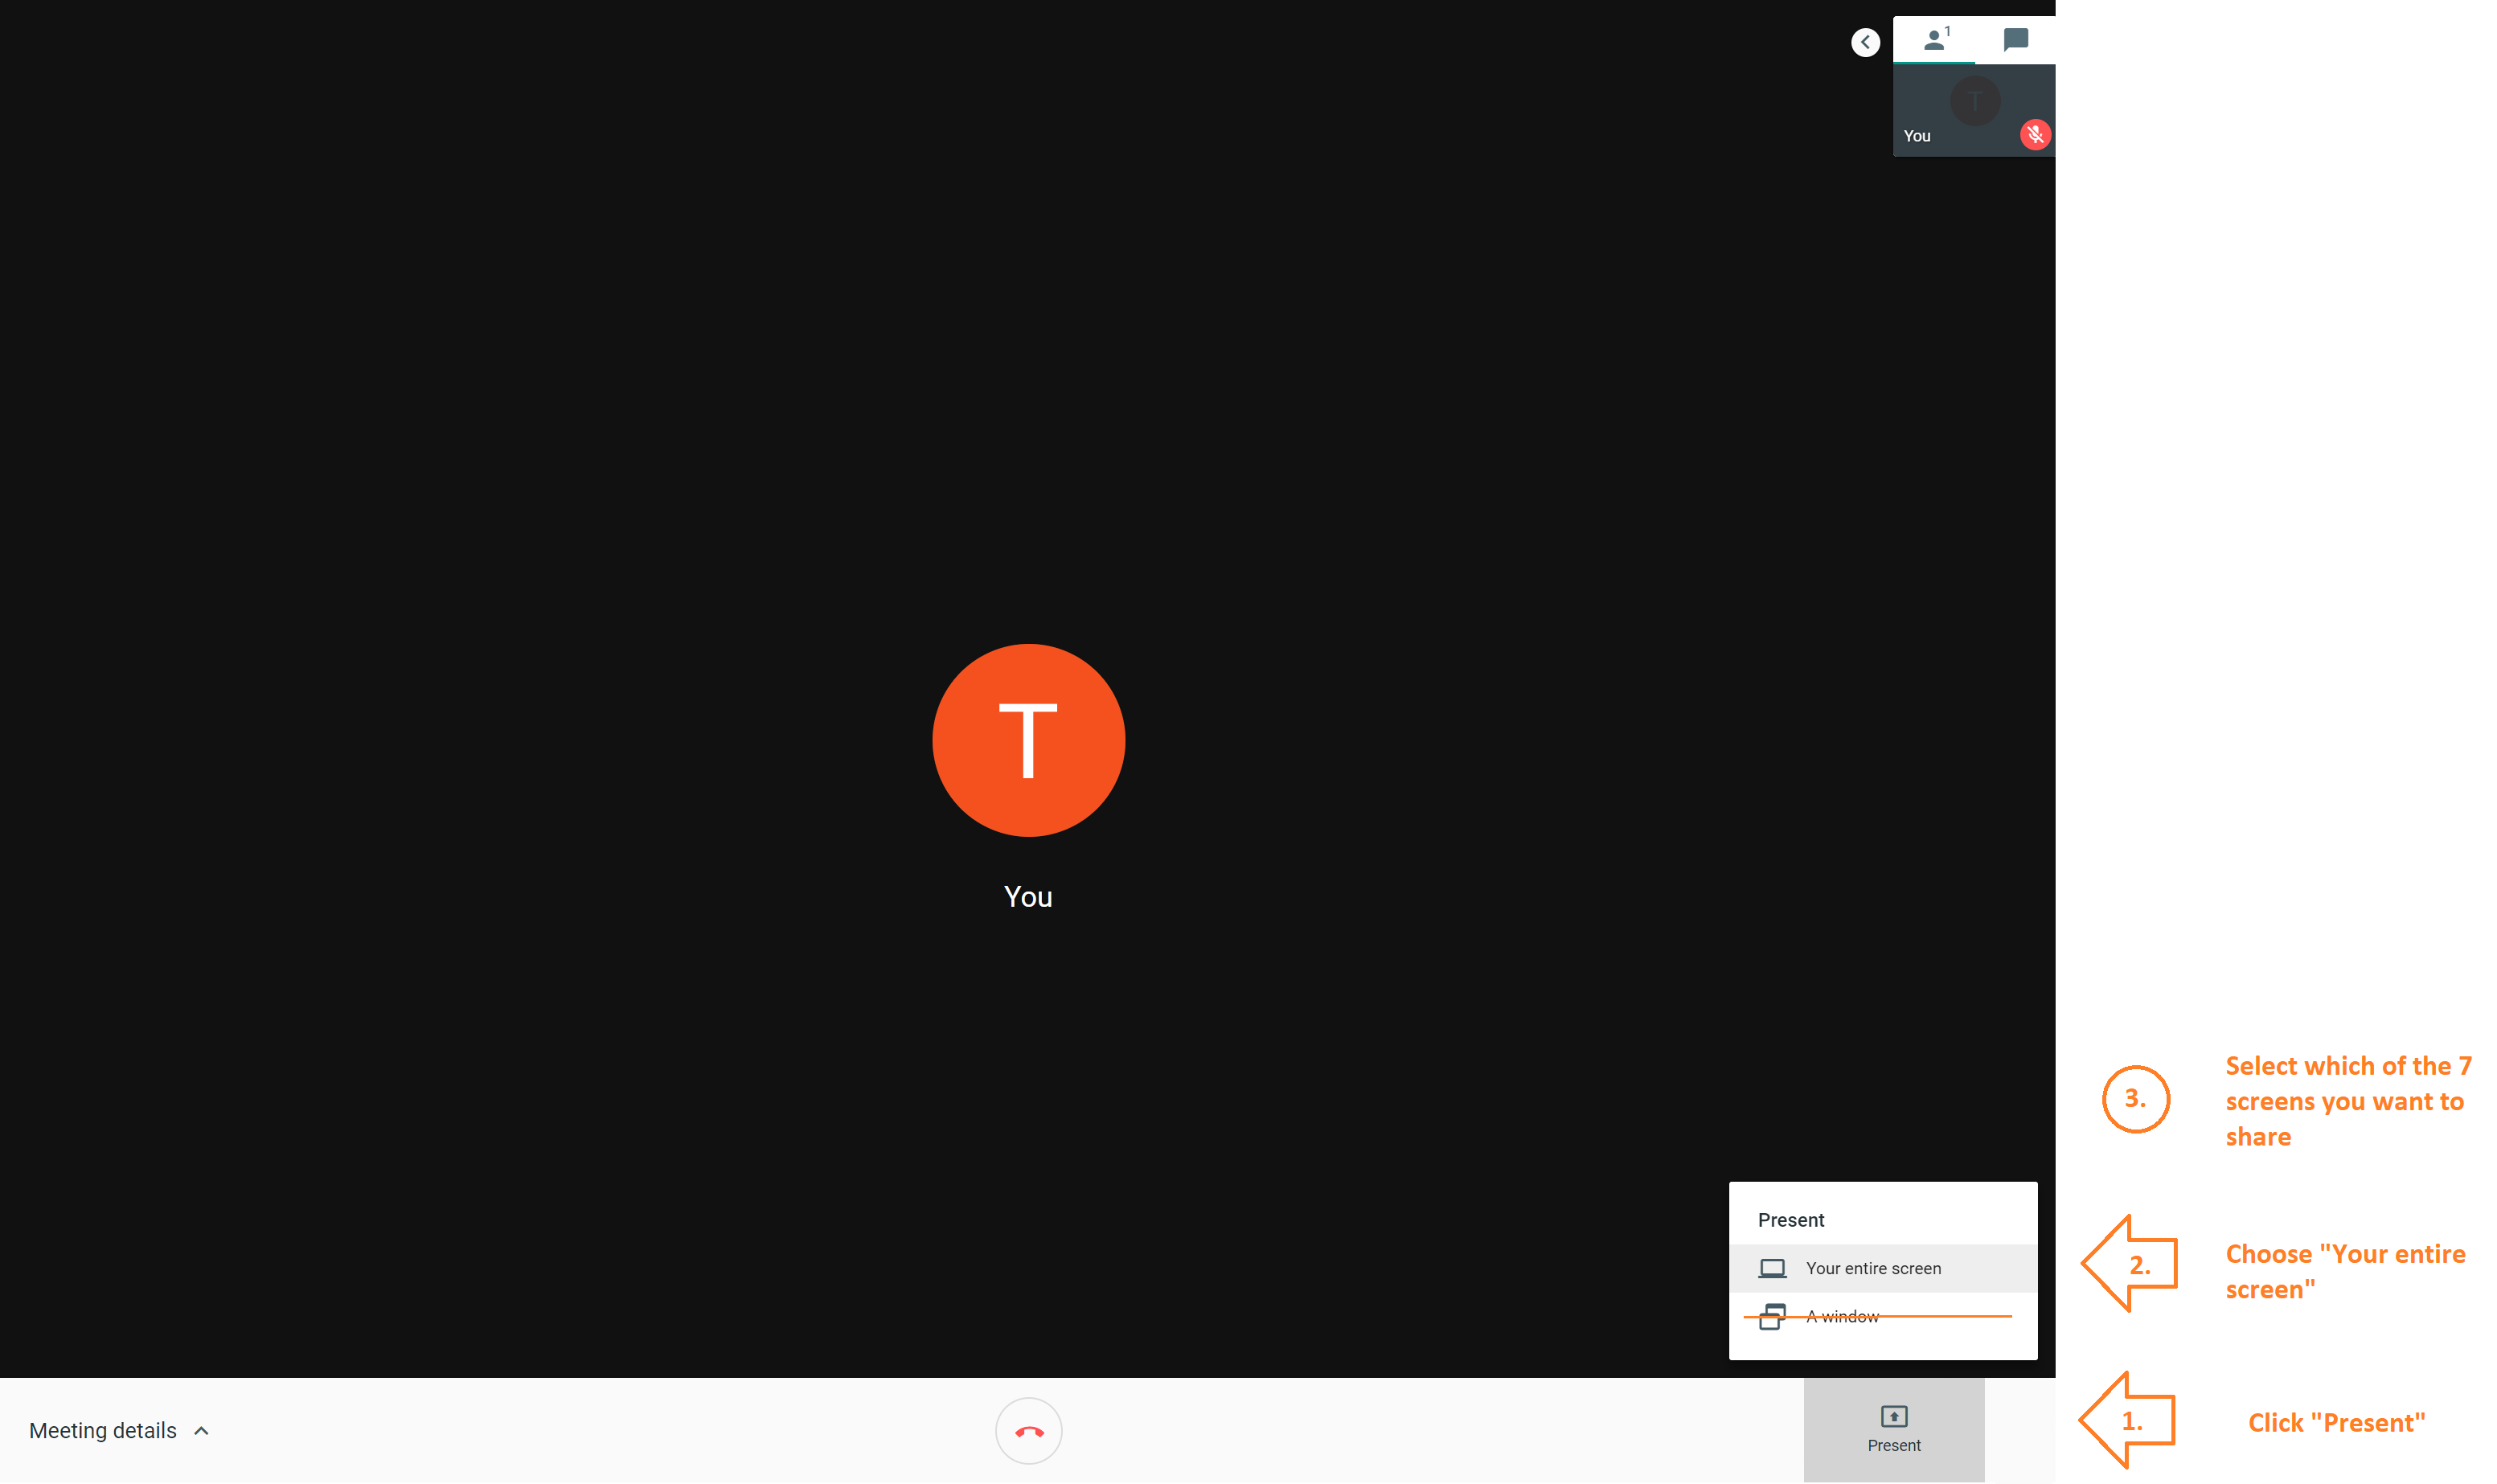The height and width of the screenshot is (1484, 2497).
Task: Select your own thumbnail tile labeled You
Action: coord(1973,111)
